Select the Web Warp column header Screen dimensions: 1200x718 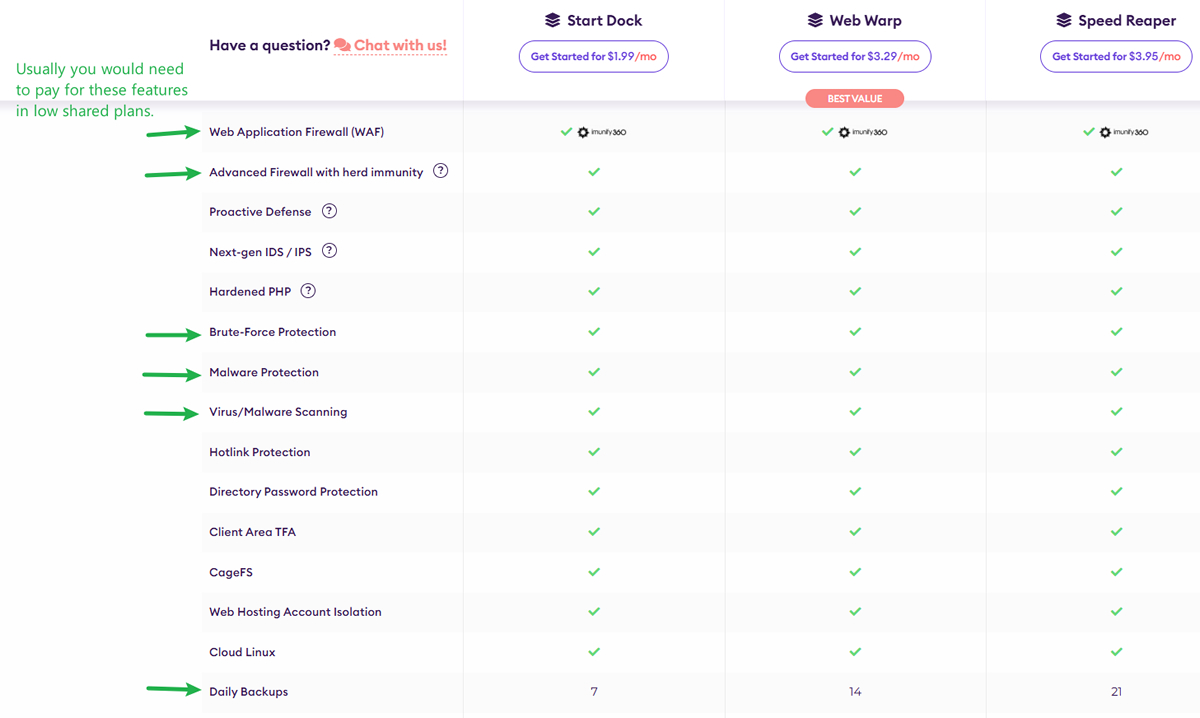[855, 19]
